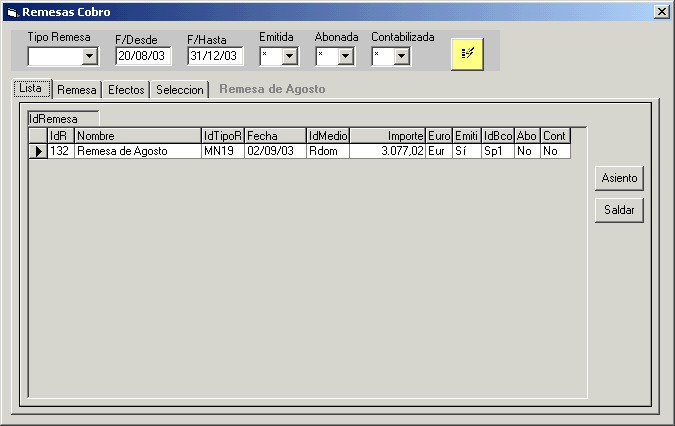
Task: Click the Remesas Cobro title bar icon
Action: click(x=12, y=12)
